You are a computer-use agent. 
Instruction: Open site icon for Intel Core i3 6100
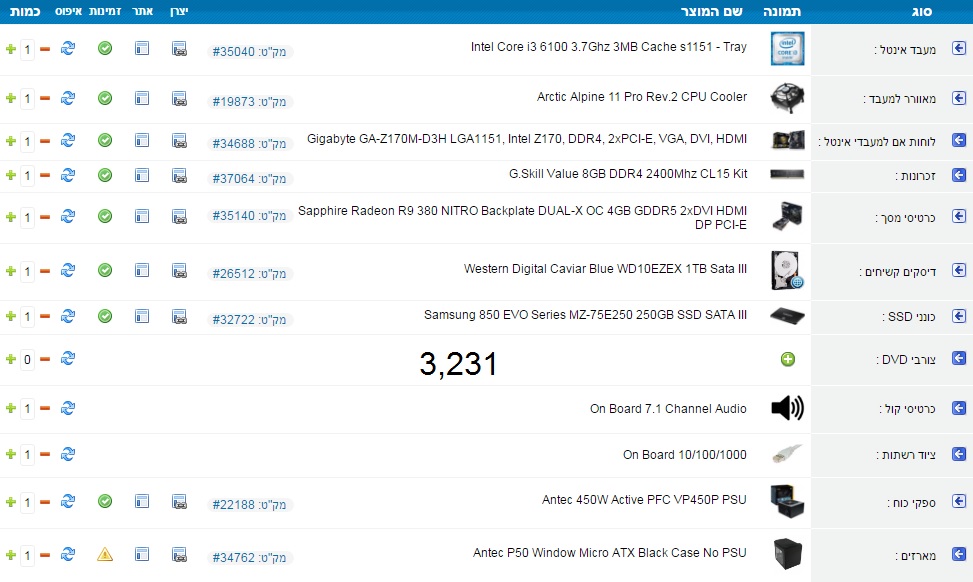coord(142,48)
